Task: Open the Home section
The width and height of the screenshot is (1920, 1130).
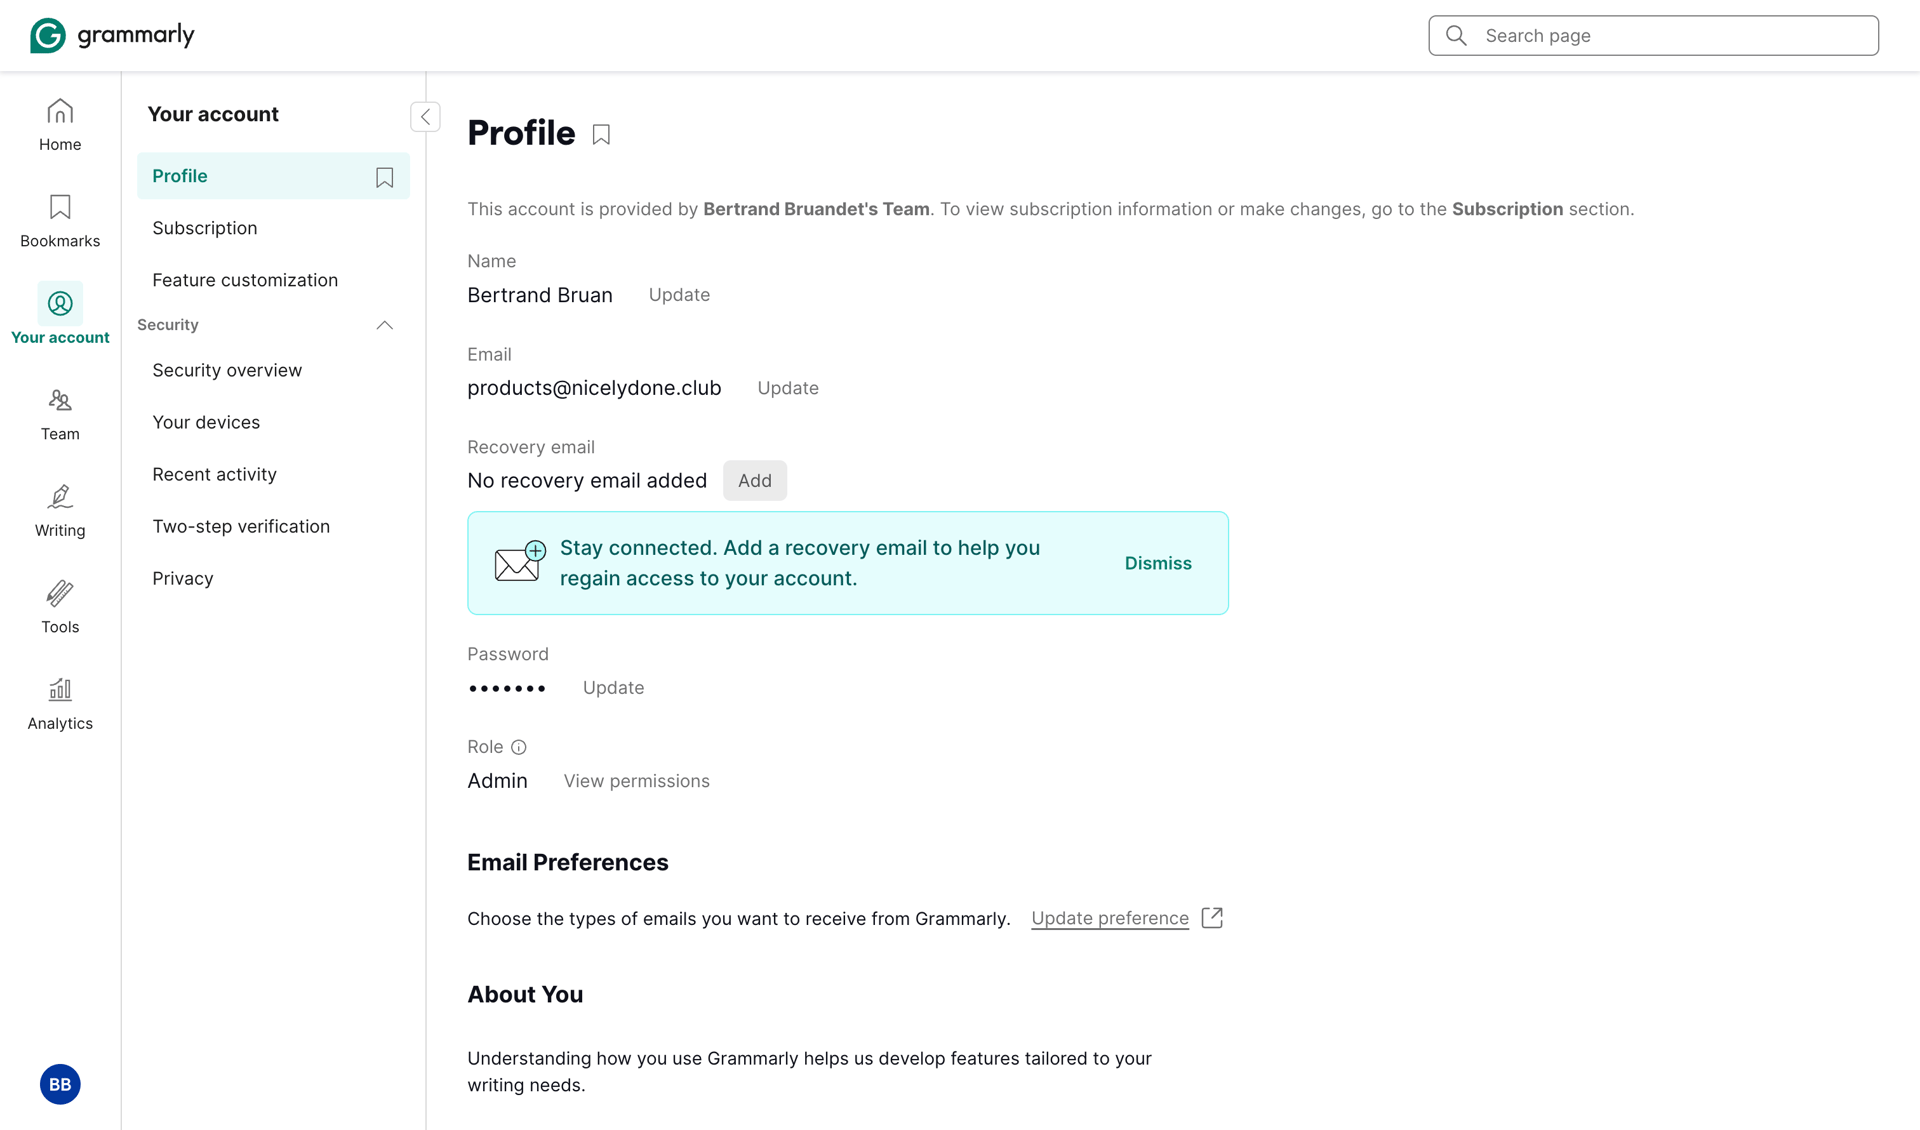Action: tap(59, 124)
